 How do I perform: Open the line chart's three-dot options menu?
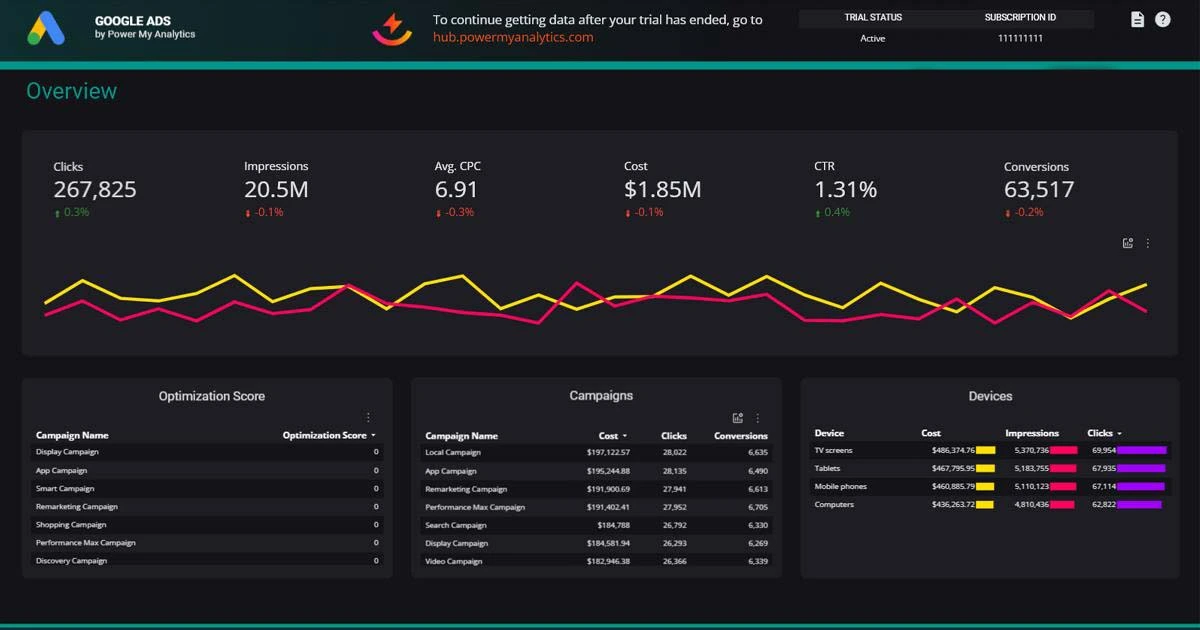[x=1148, y=243]
